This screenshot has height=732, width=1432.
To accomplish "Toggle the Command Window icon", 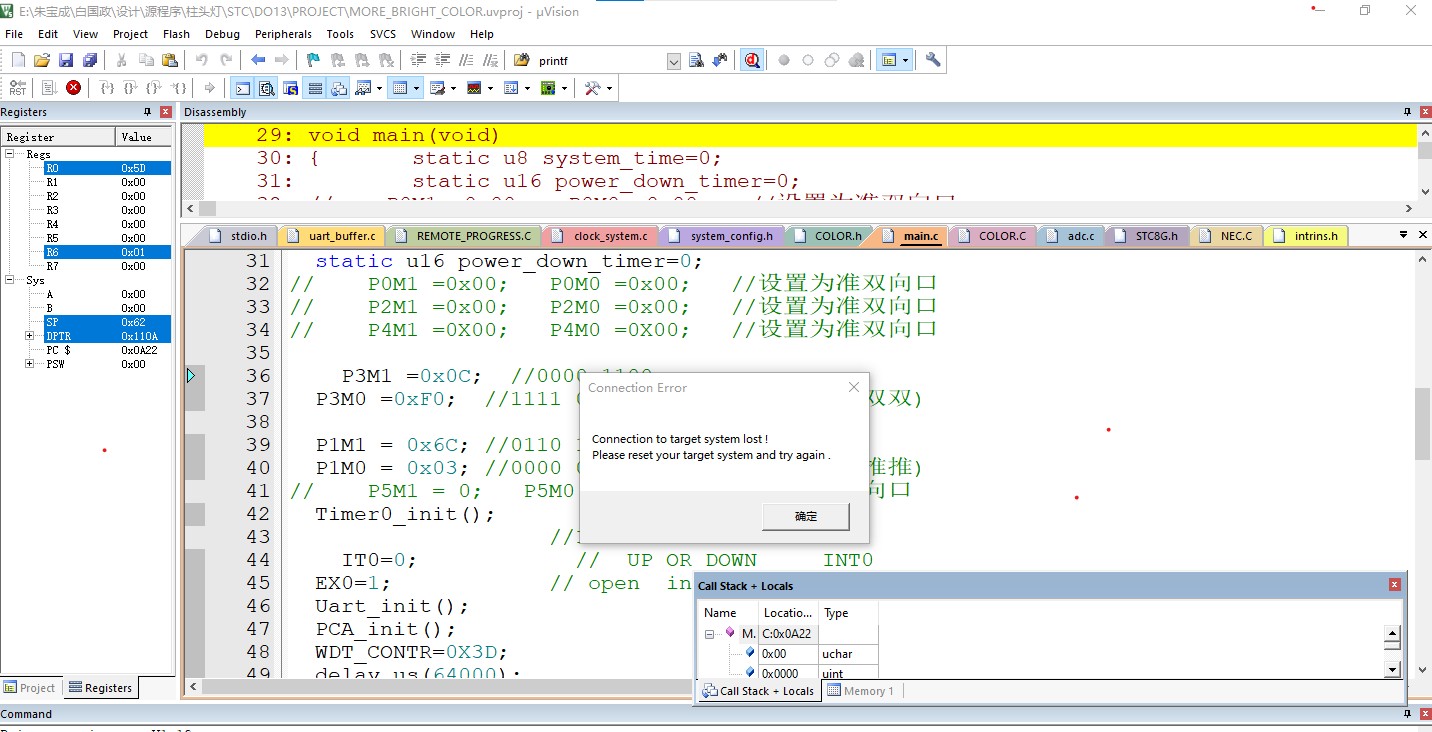I will [242, 88].
